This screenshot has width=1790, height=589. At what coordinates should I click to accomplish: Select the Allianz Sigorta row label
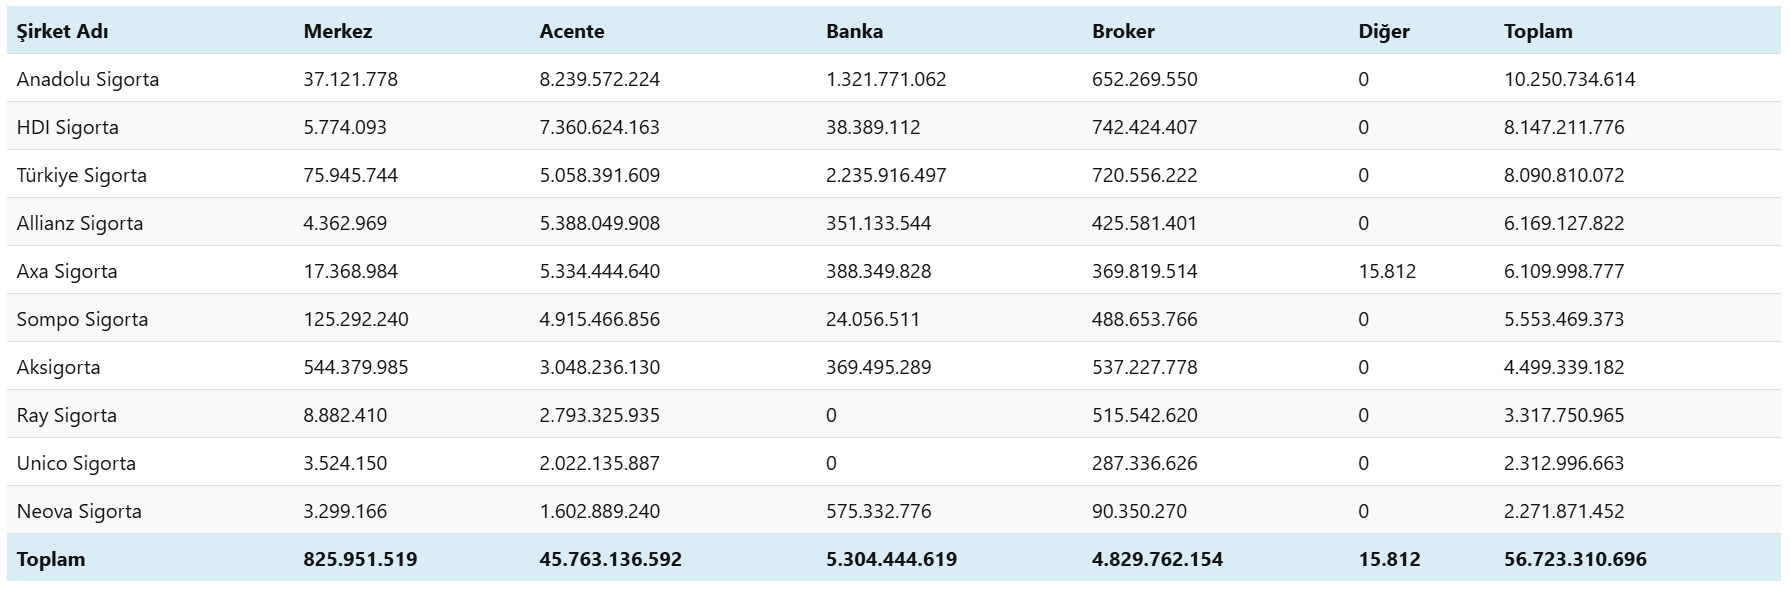click(x=80, y=223)
